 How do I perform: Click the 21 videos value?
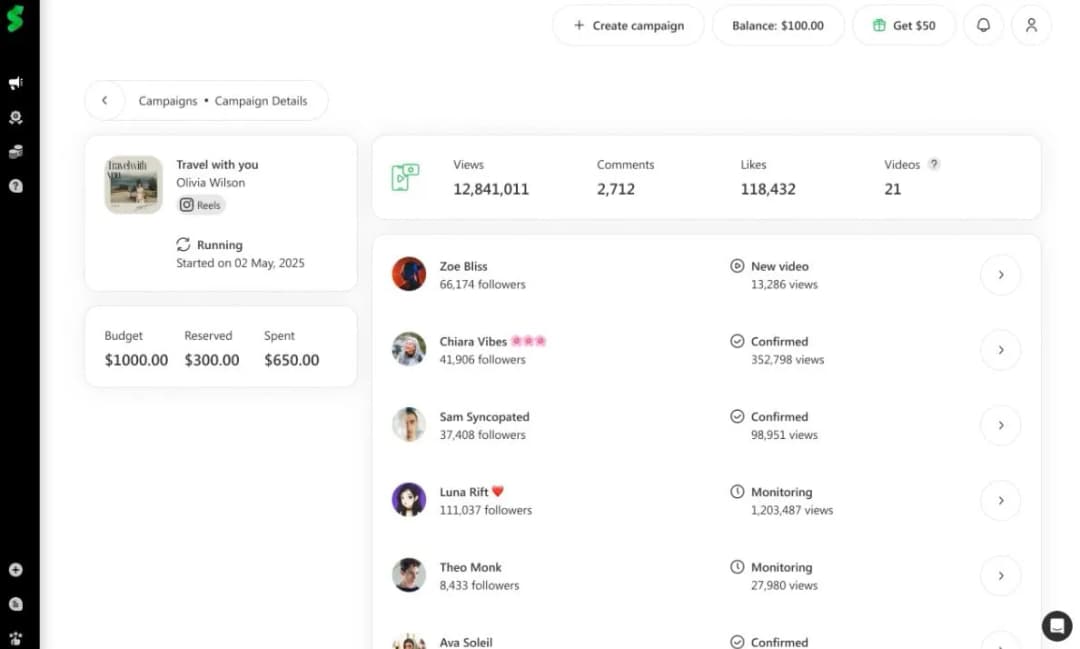pyautogui.click(x=893, y=189)
